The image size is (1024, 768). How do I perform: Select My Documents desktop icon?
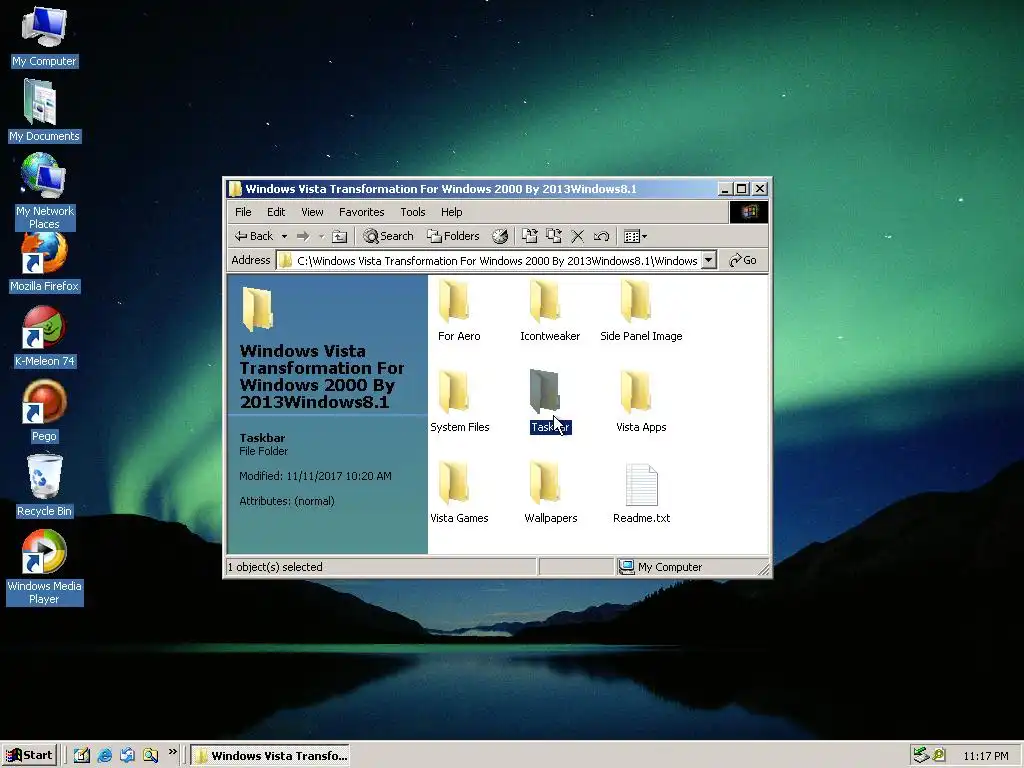click(x=44, y=110)
